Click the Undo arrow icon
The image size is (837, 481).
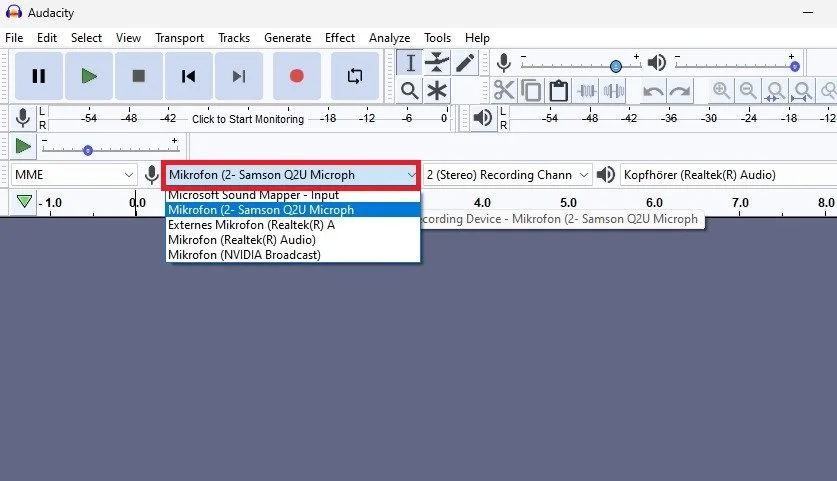coord(653,91)
